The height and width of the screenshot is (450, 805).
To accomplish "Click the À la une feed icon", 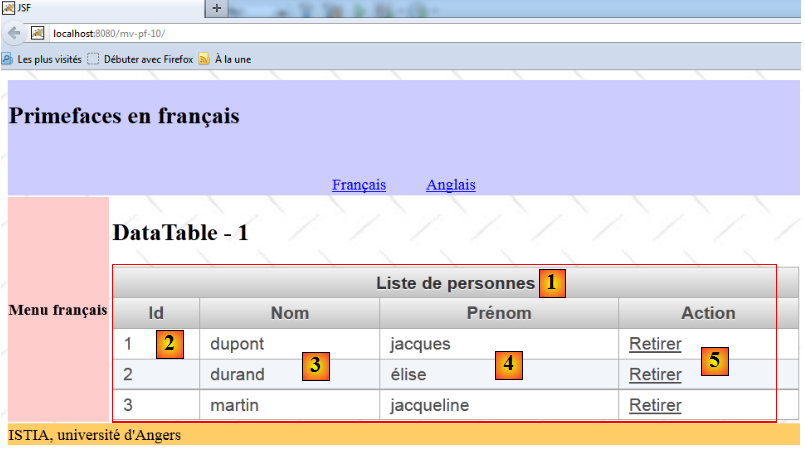I will coord(204,59).
